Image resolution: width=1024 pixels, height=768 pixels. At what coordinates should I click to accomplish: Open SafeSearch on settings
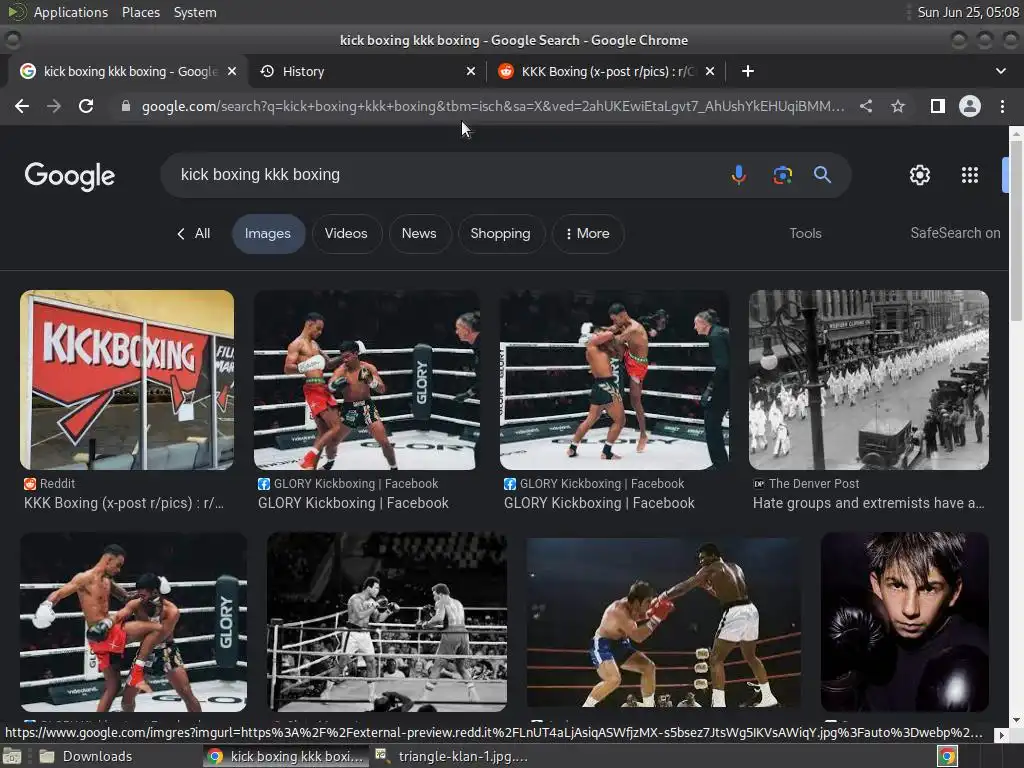(x=955, y=233)
